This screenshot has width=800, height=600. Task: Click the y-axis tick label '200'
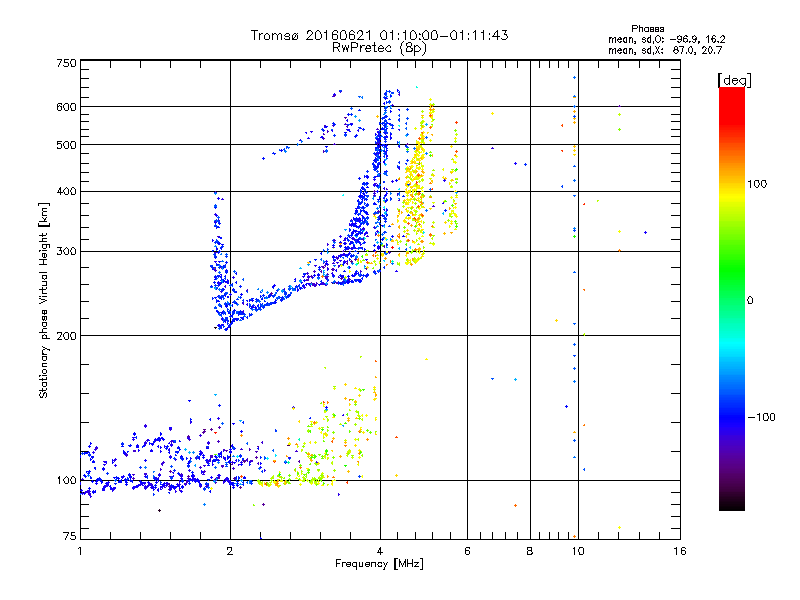click(x=66, y=336)
